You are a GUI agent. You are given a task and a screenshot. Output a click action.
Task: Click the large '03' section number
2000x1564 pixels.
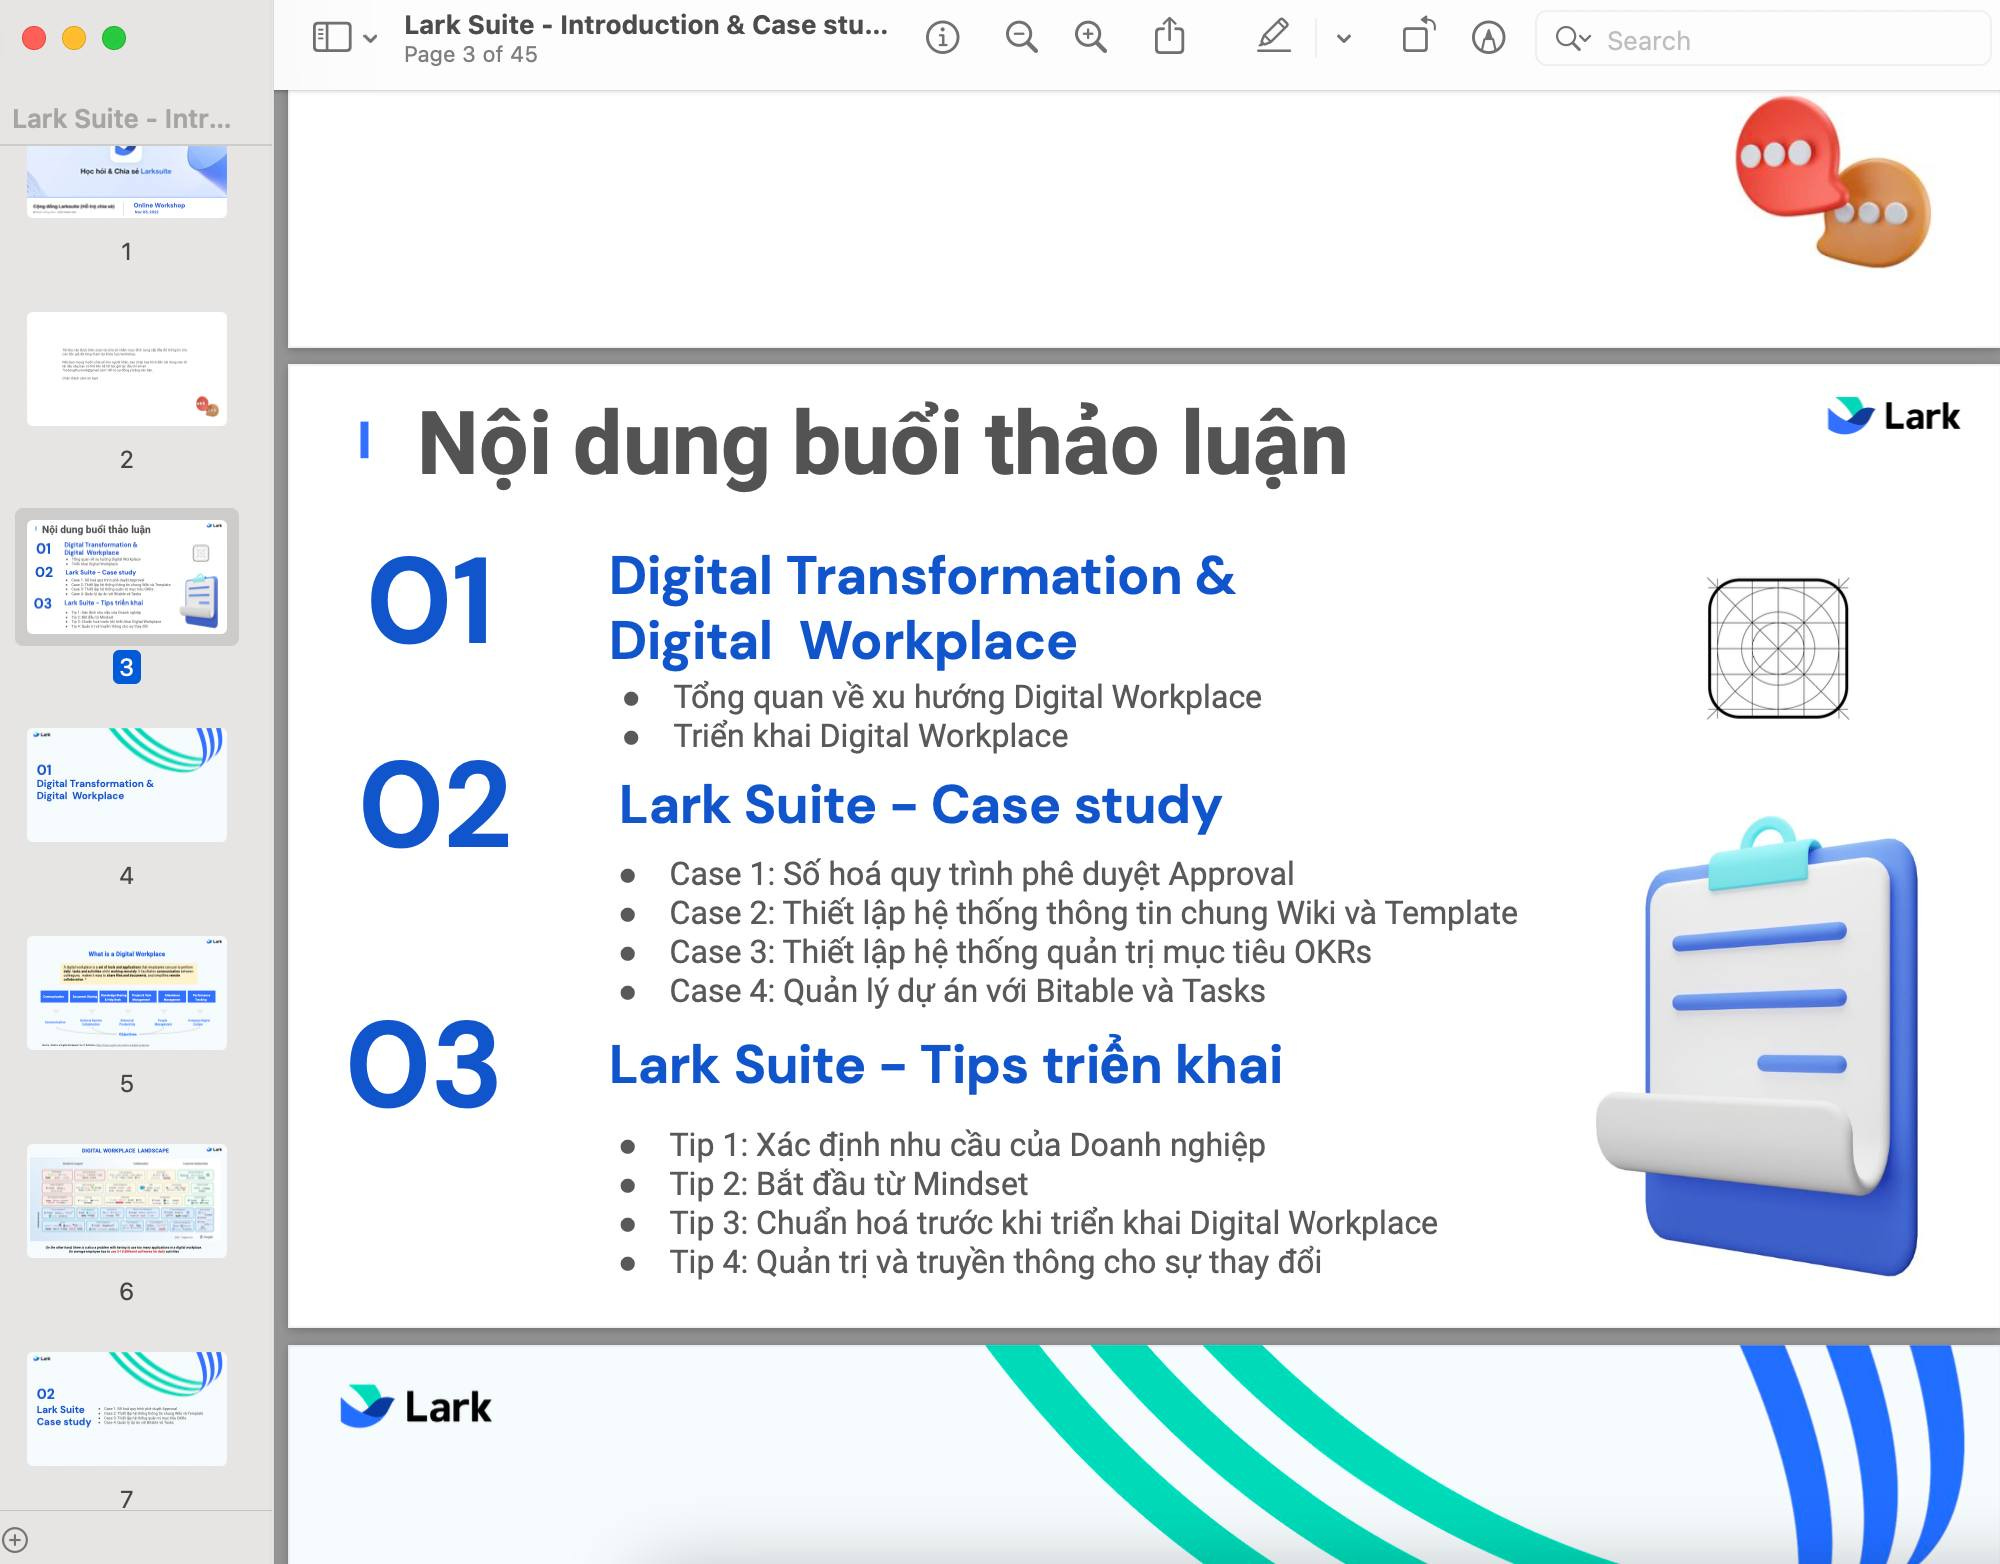(x=423, y=1064)
